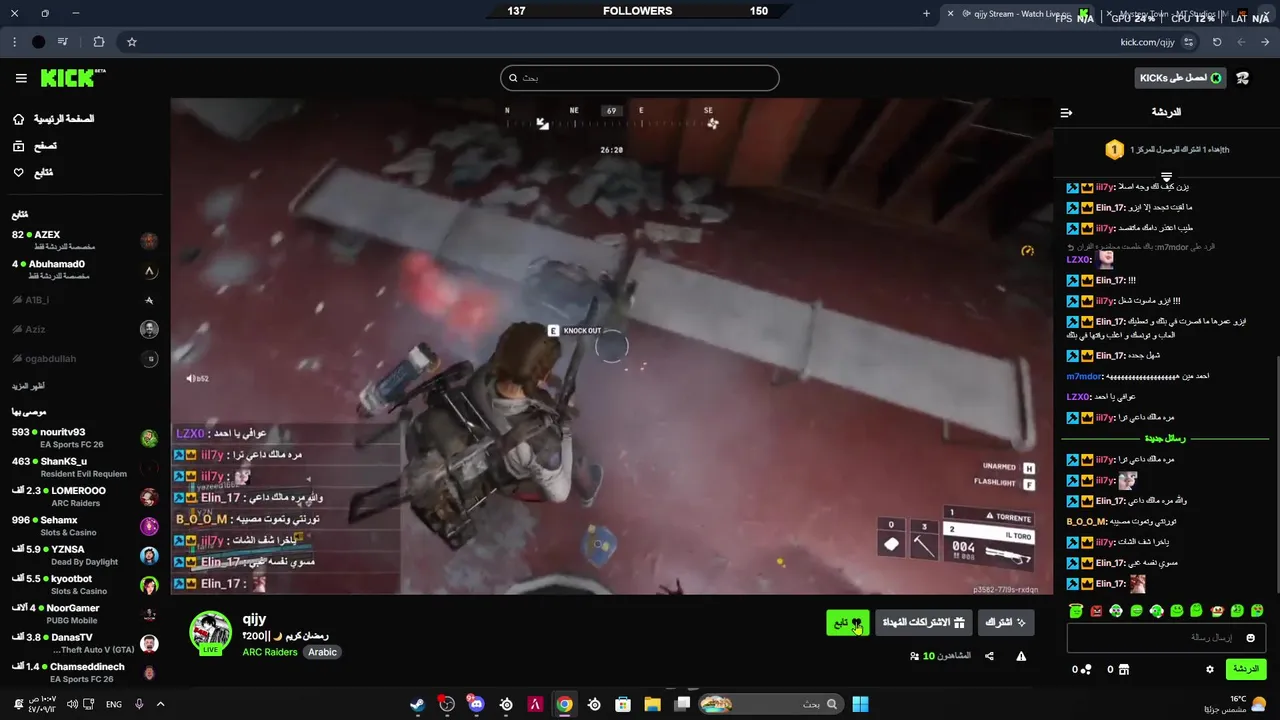
Task: Collapse the chat panel
Action: [1066, 112]
